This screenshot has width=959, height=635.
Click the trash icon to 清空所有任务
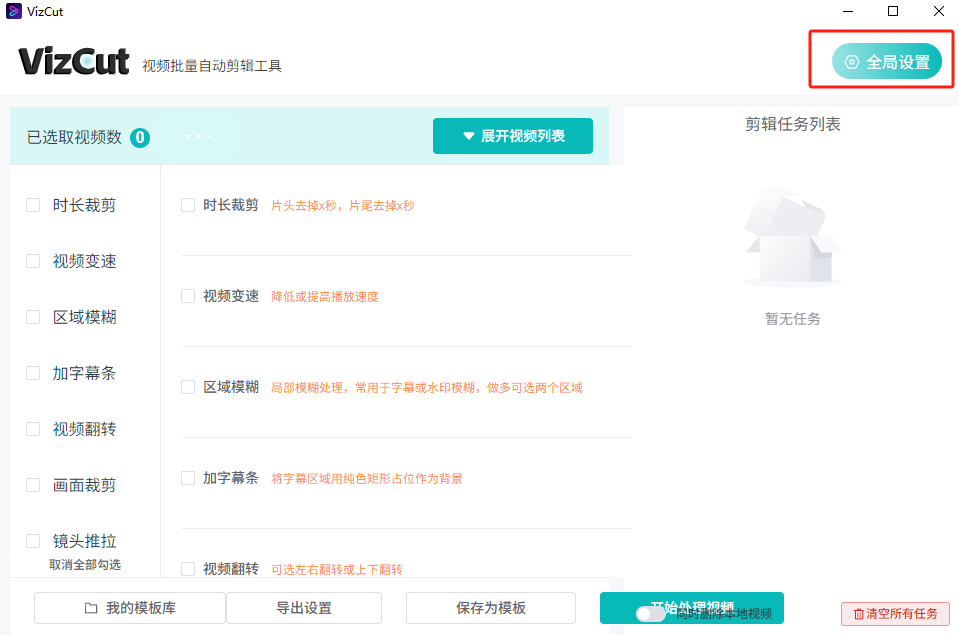pyautogui.click(x=858, y=613)
